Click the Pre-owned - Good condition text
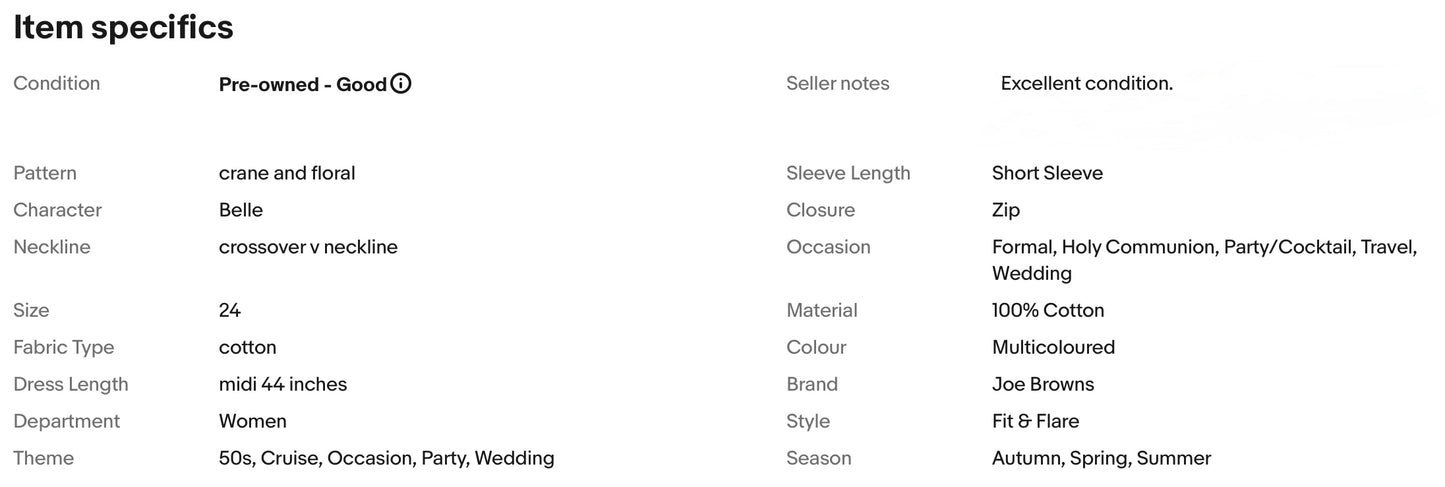The height and width of the screenshot is (487, 1445). (303, 84)
